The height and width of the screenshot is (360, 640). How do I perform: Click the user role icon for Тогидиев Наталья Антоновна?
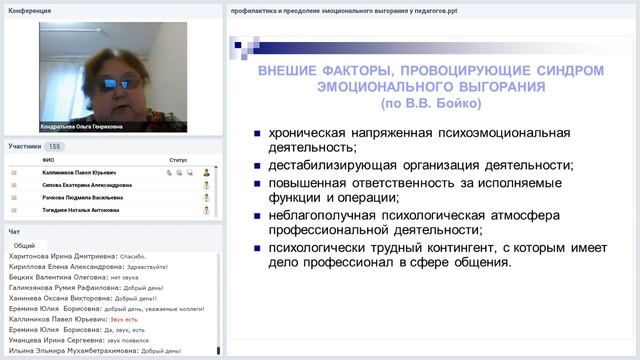(207, 211)
